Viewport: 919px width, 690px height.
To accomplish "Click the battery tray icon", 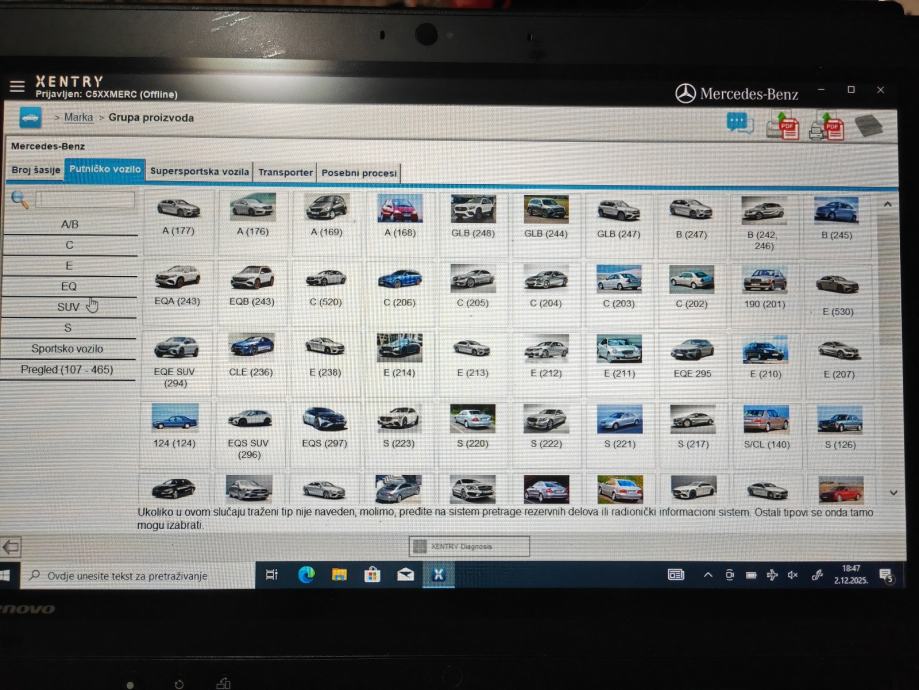I will pyautogui.click(x=751, y=576).
